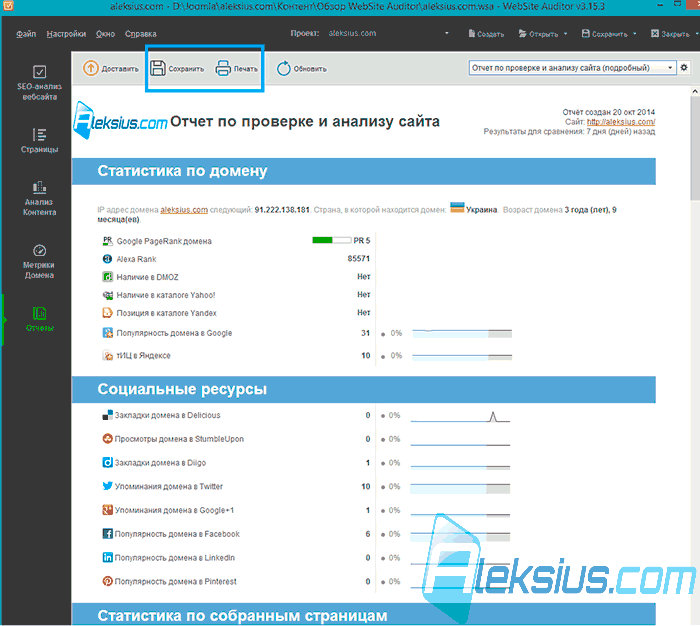Follow the http://aleksius.com/ site link
Viewport: 700px width, 626px height.
pyautogui.click(x=621, y=121)
